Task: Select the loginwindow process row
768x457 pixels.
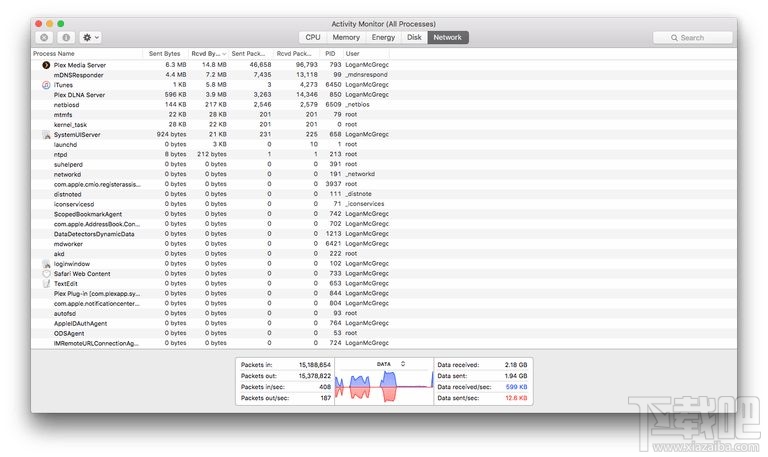Action: click(384, 264)
